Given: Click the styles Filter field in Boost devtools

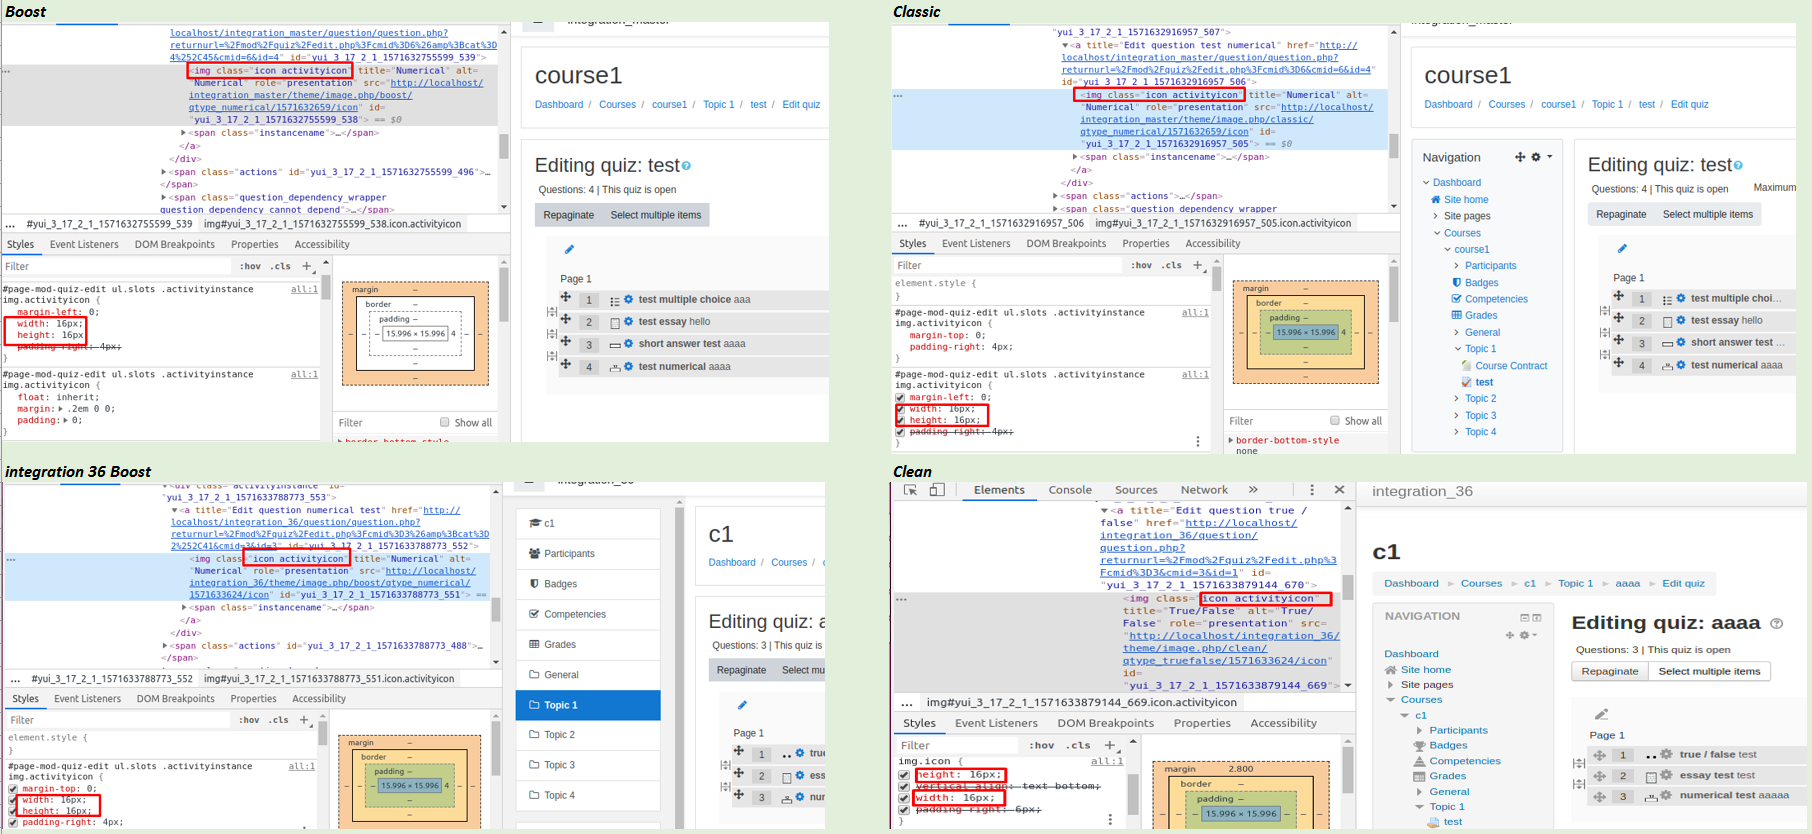Looking at the screenshot, I should [x=118, y=266].
